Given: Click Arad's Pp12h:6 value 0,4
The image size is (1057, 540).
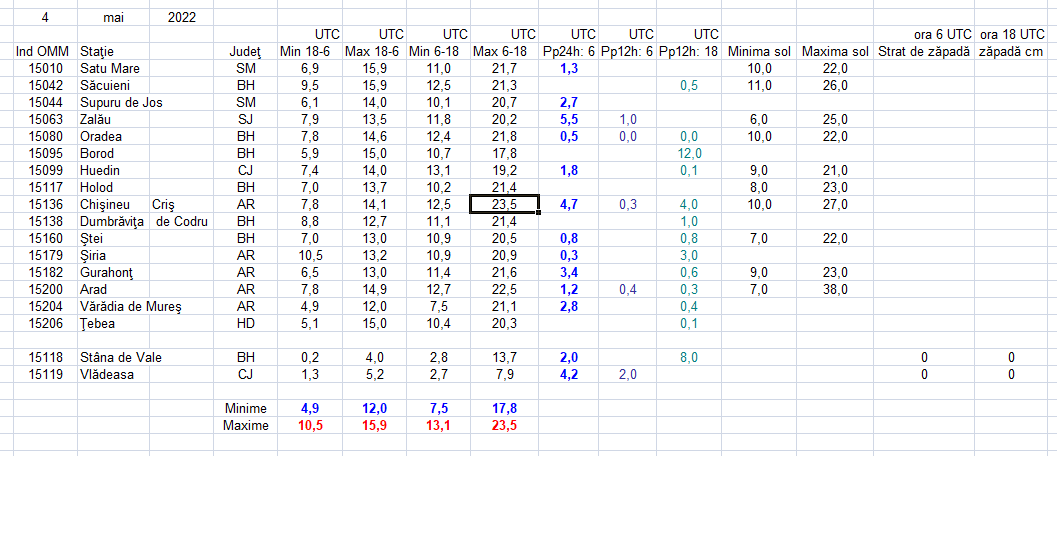Looking at the screenshot, I should pos(628,289).
